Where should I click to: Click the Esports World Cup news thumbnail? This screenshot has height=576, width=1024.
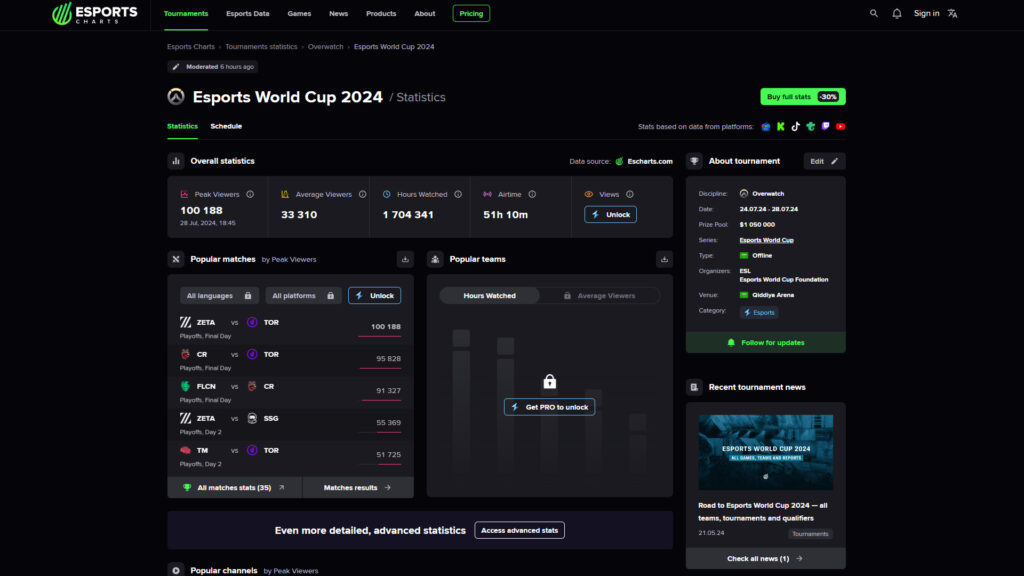tap(764, 452)
